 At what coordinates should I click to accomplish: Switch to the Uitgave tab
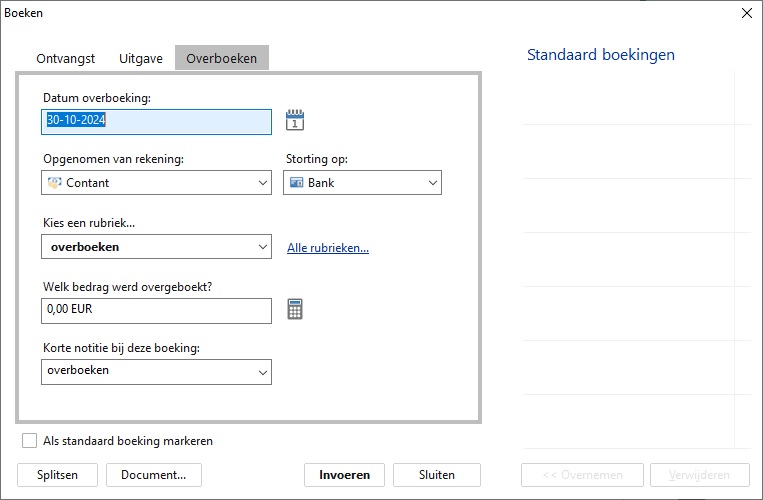pos(141,58)
